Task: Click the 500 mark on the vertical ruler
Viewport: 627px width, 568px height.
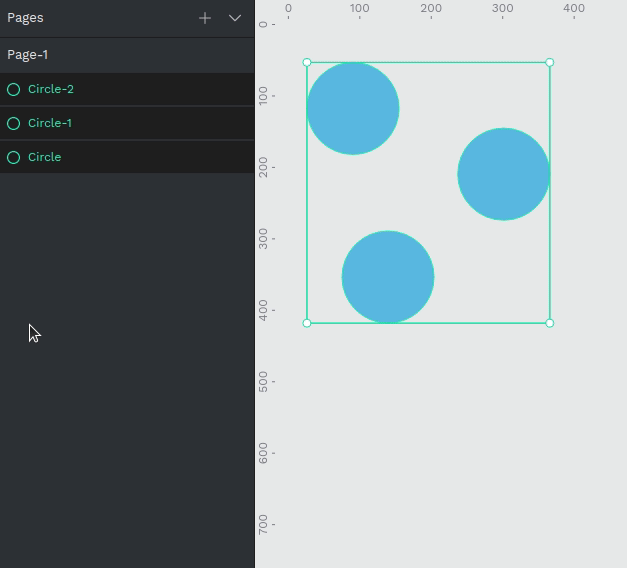Action: tap(263, 381)
